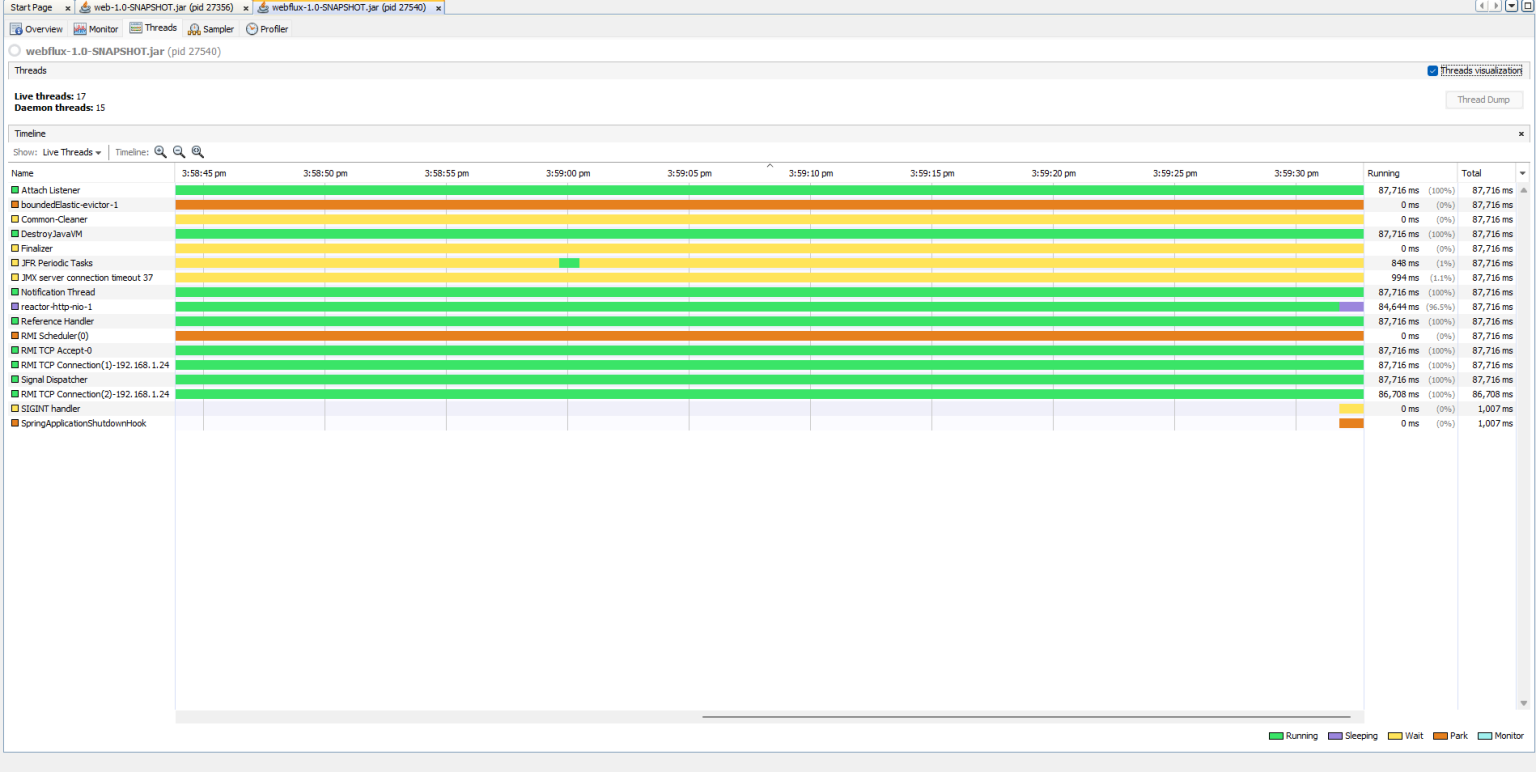The width and height of the screenshot is (1536, 772).
Task: Close the Timeline panel
Action: click(1521, 134)
